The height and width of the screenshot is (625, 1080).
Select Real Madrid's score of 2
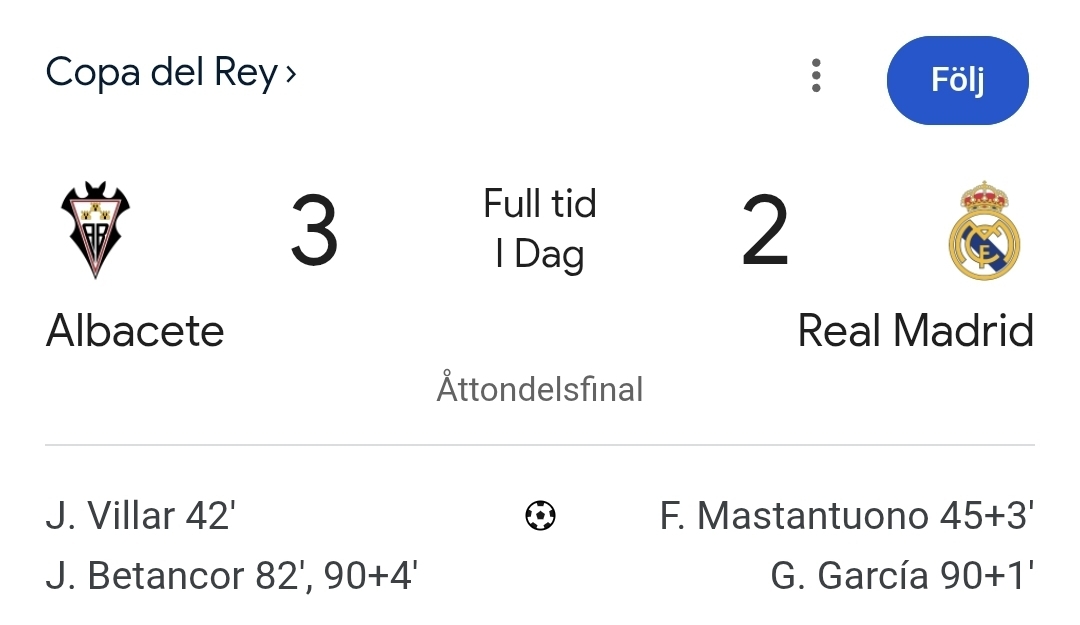[x=765, y=231]
